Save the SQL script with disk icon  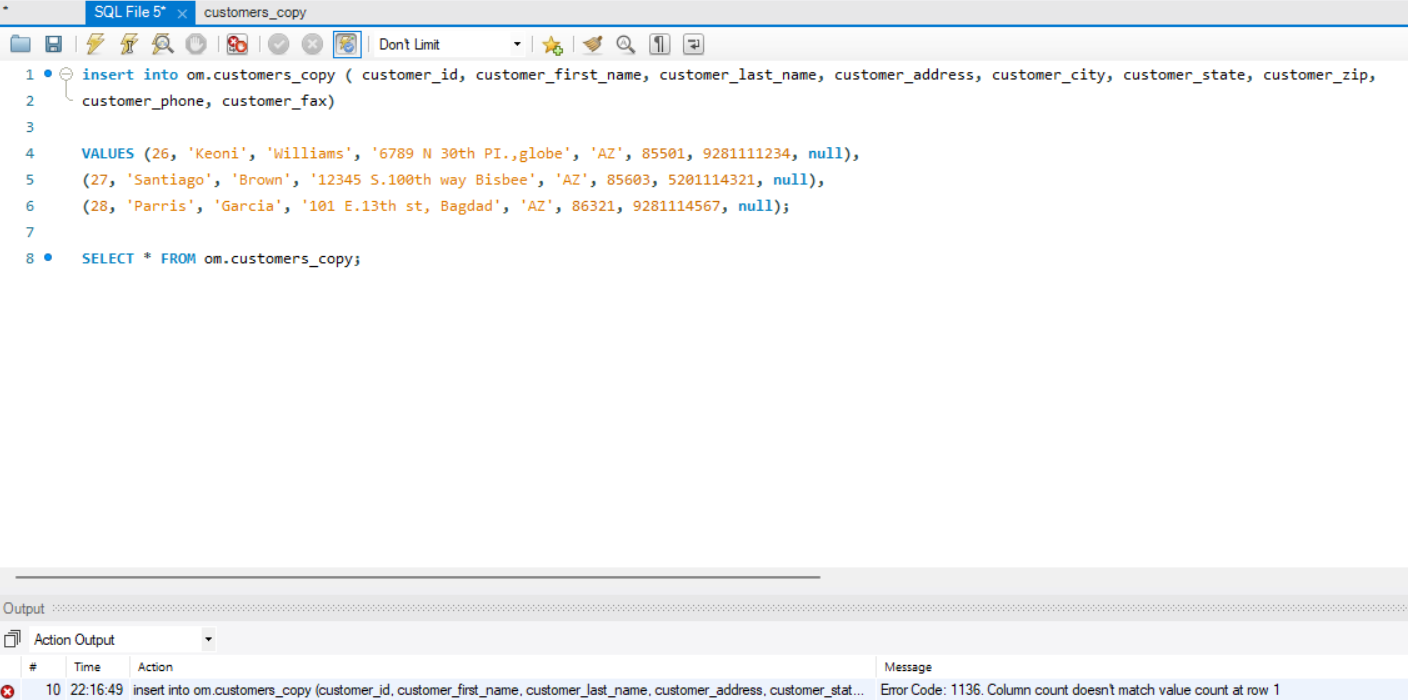[x=53, y=44]
